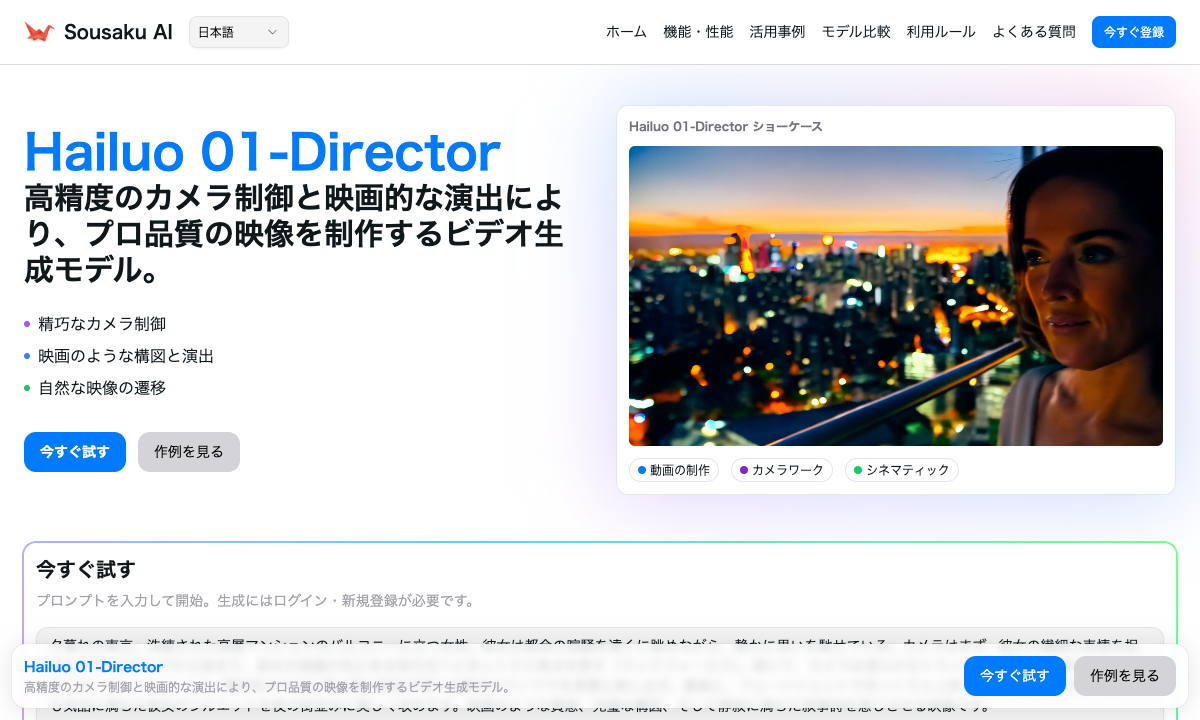
Task: Click the showcase video thumbnail
Action: pos(896,296)
